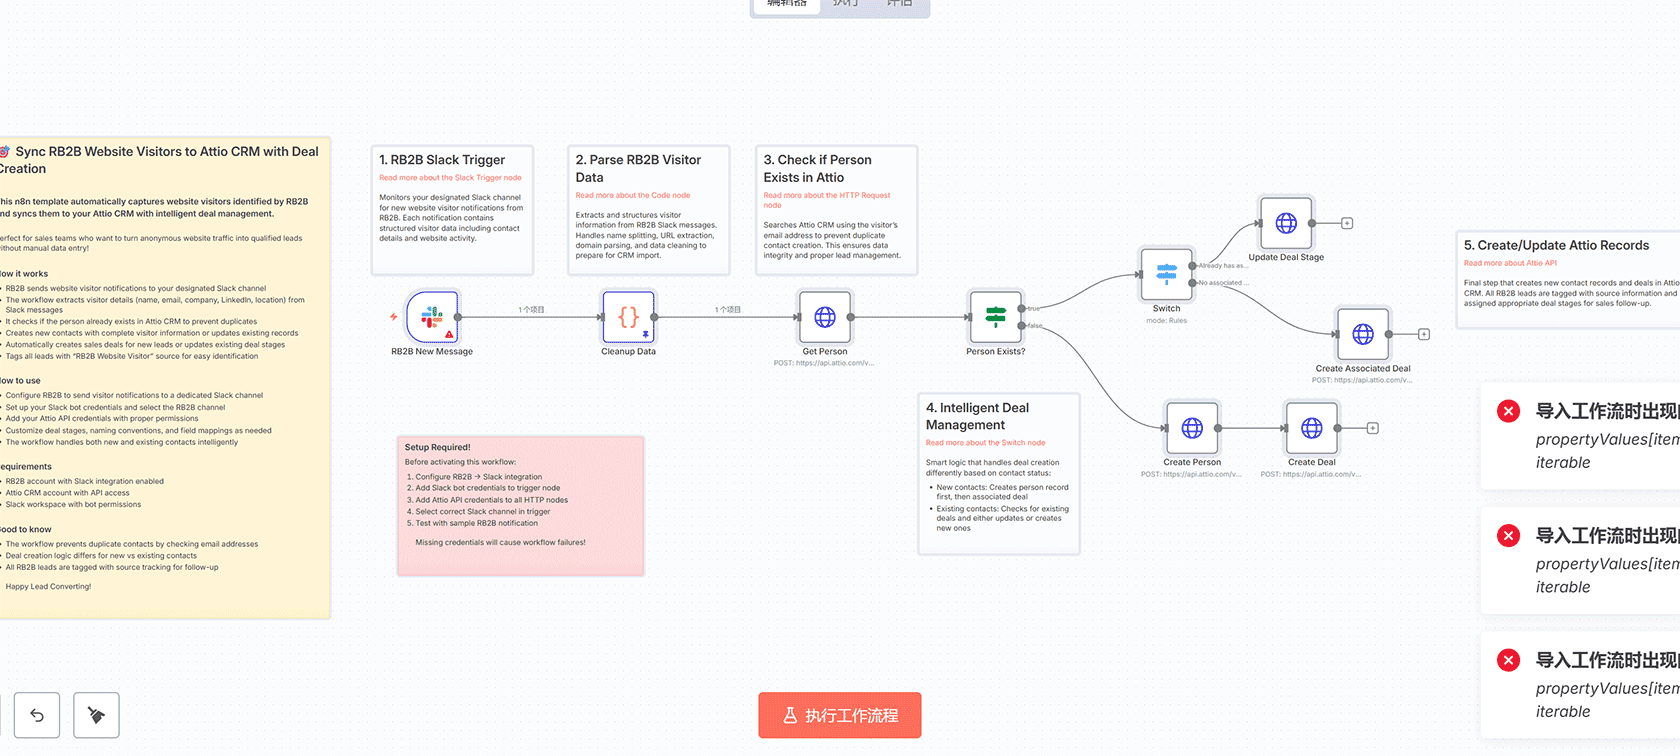
Task: Select the RB2B New Message Slack trigger node
Action: 432,318
